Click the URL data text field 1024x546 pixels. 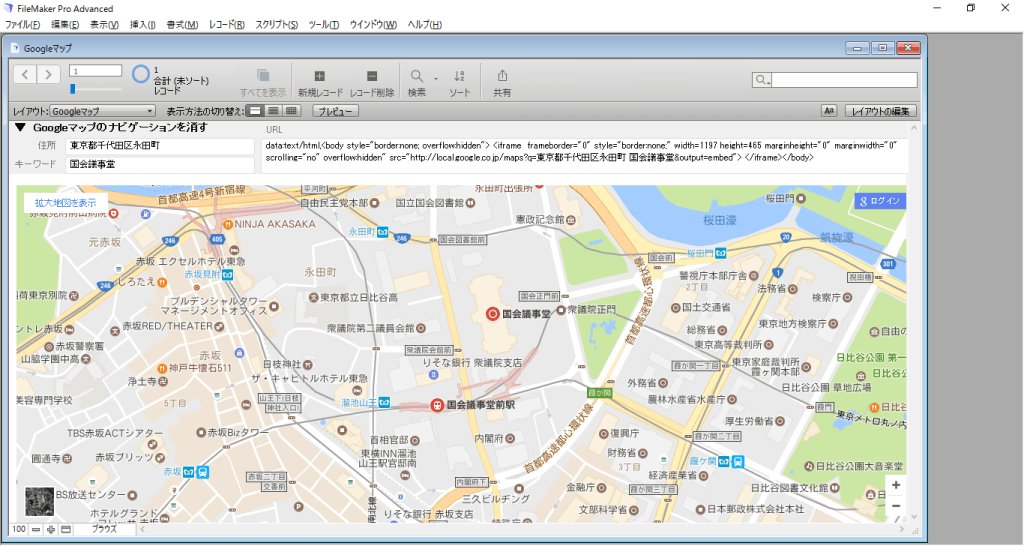click(x=584, y=155)
